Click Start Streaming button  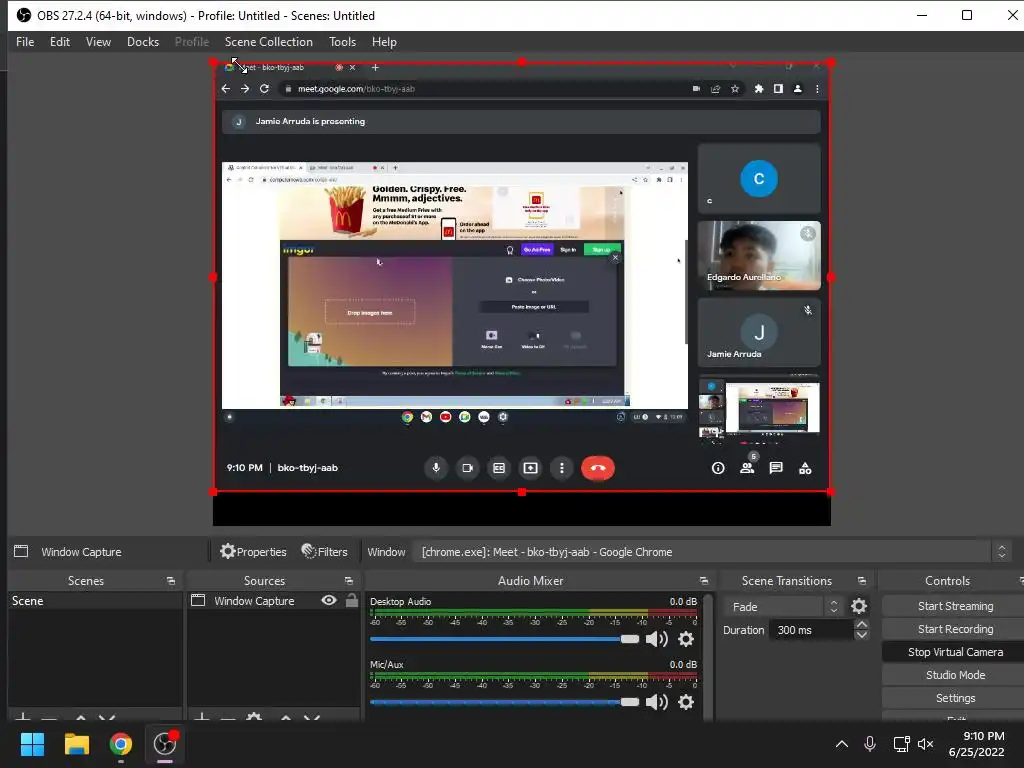(955, 606)
